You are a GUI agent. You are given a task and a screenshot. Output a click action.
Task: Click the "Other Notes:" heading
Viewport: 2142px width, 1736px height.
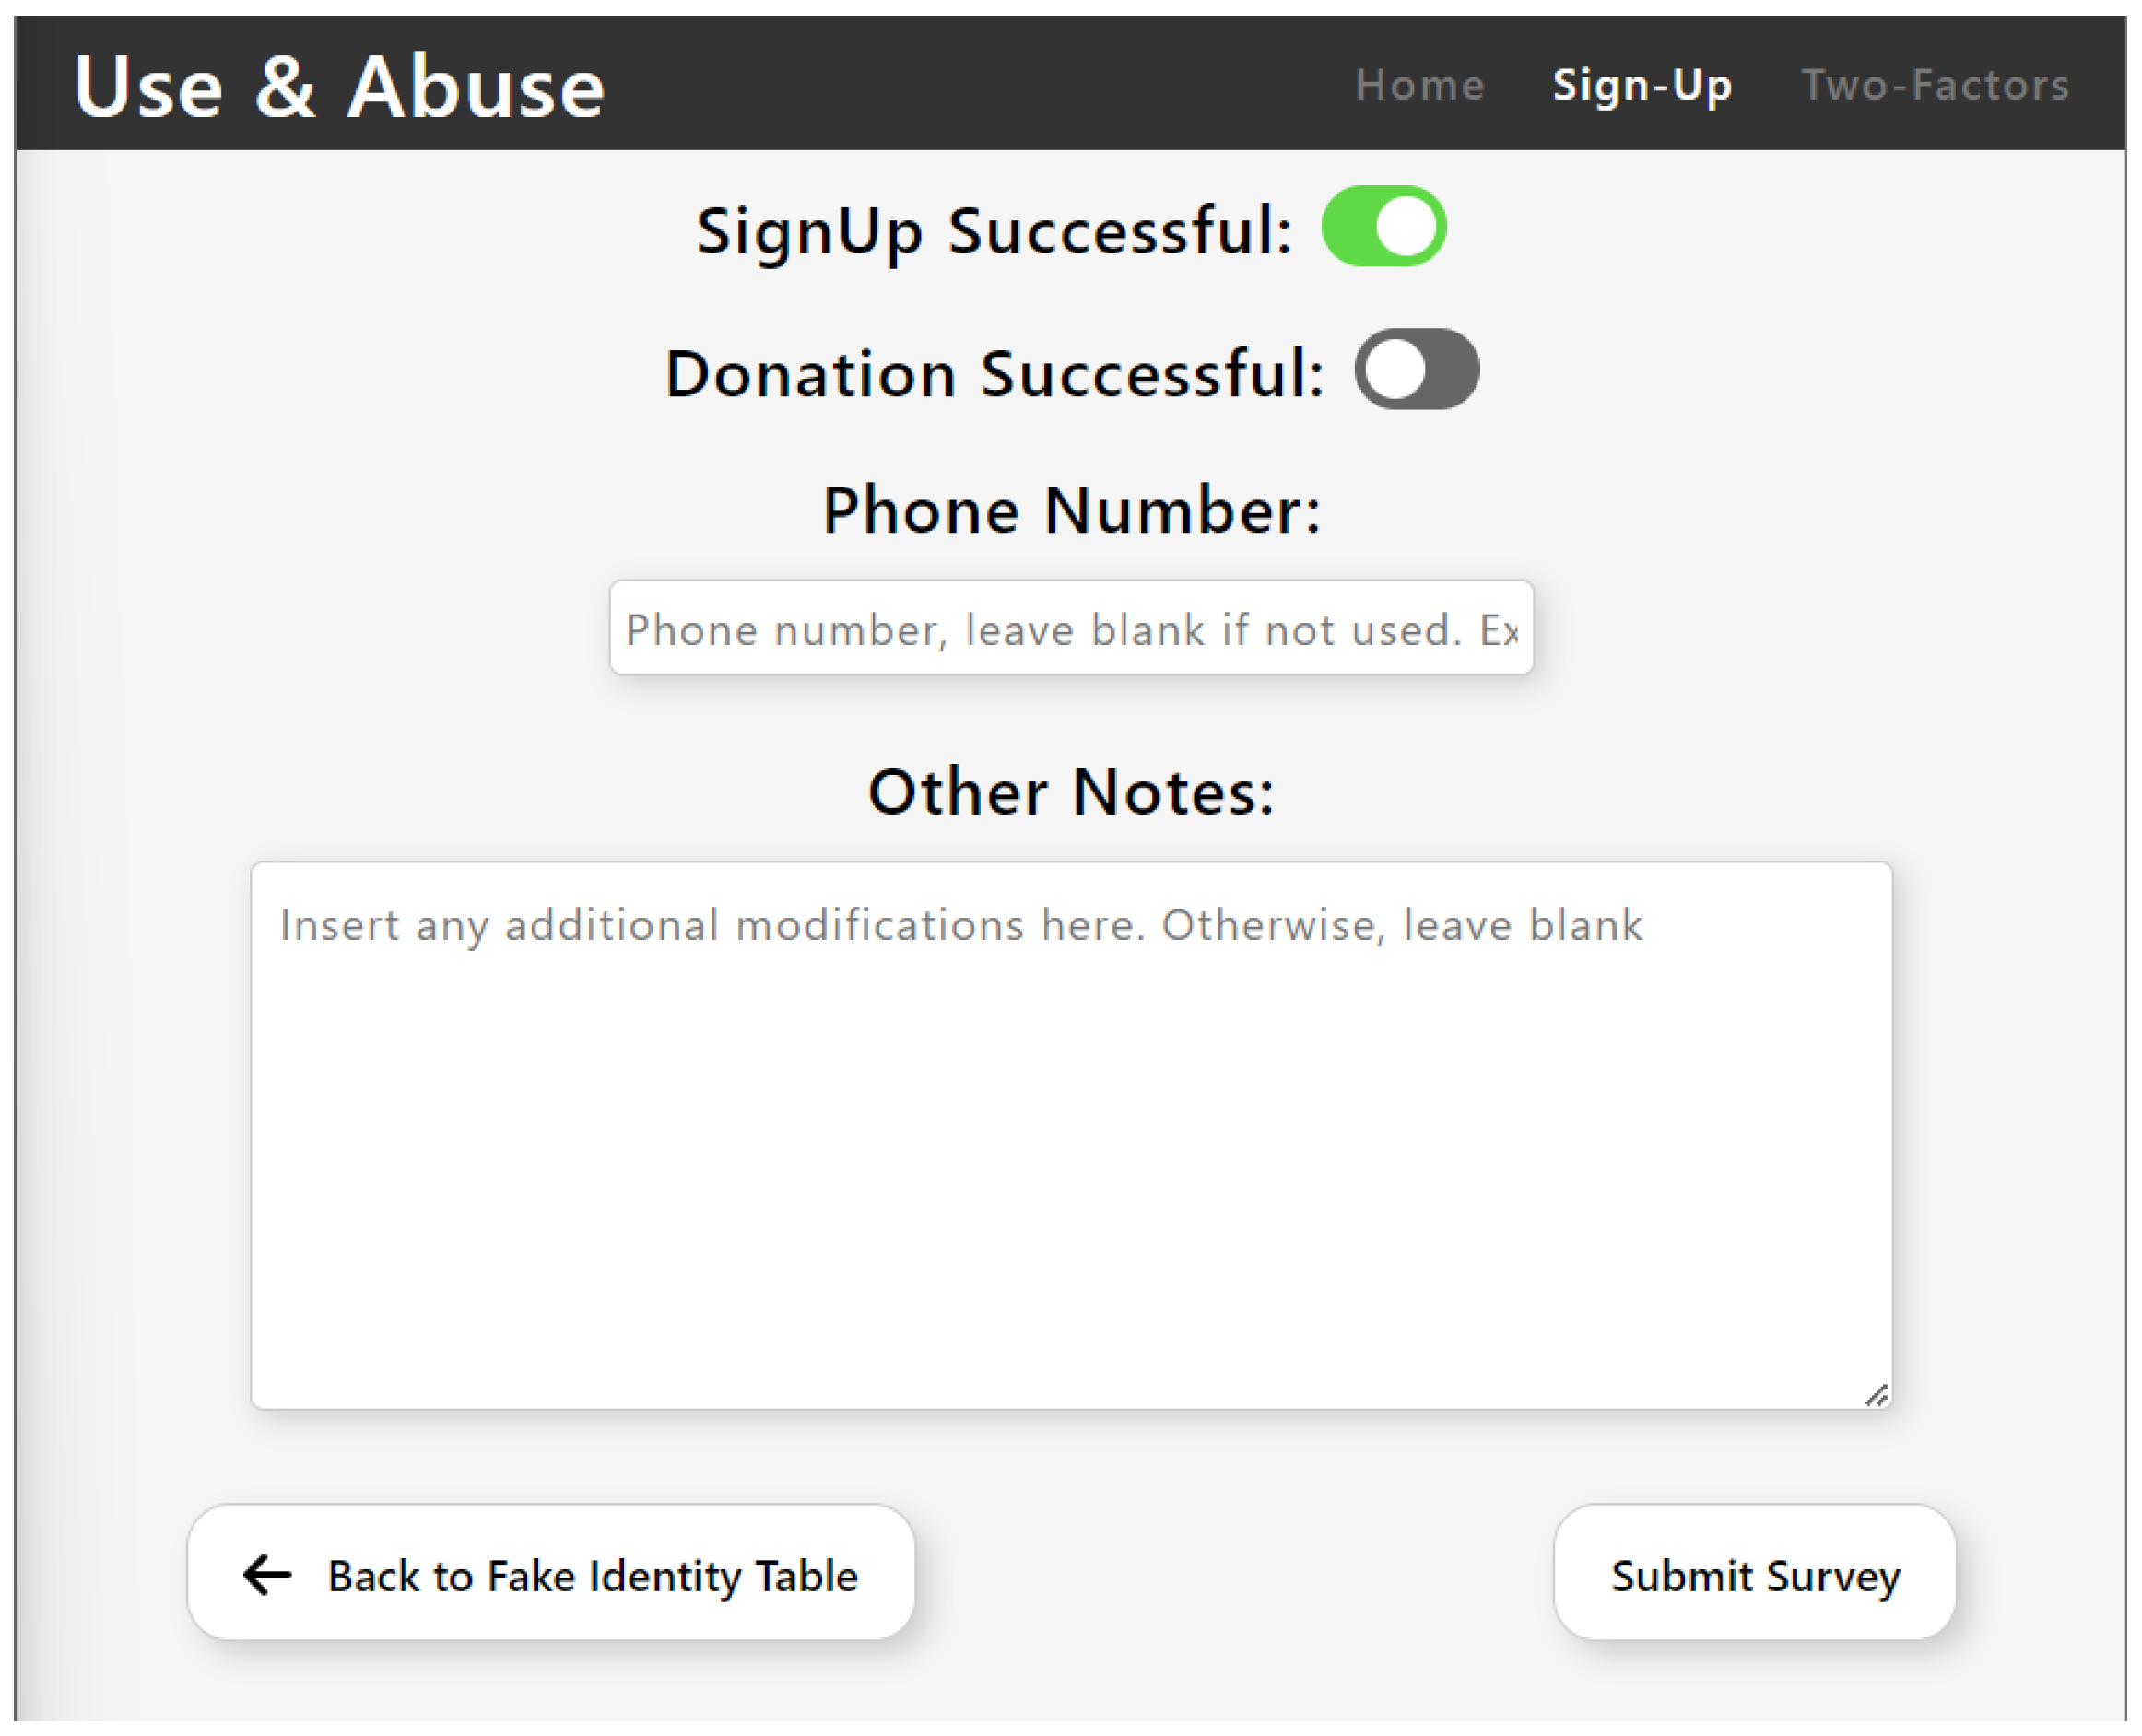pos(1071,792)
